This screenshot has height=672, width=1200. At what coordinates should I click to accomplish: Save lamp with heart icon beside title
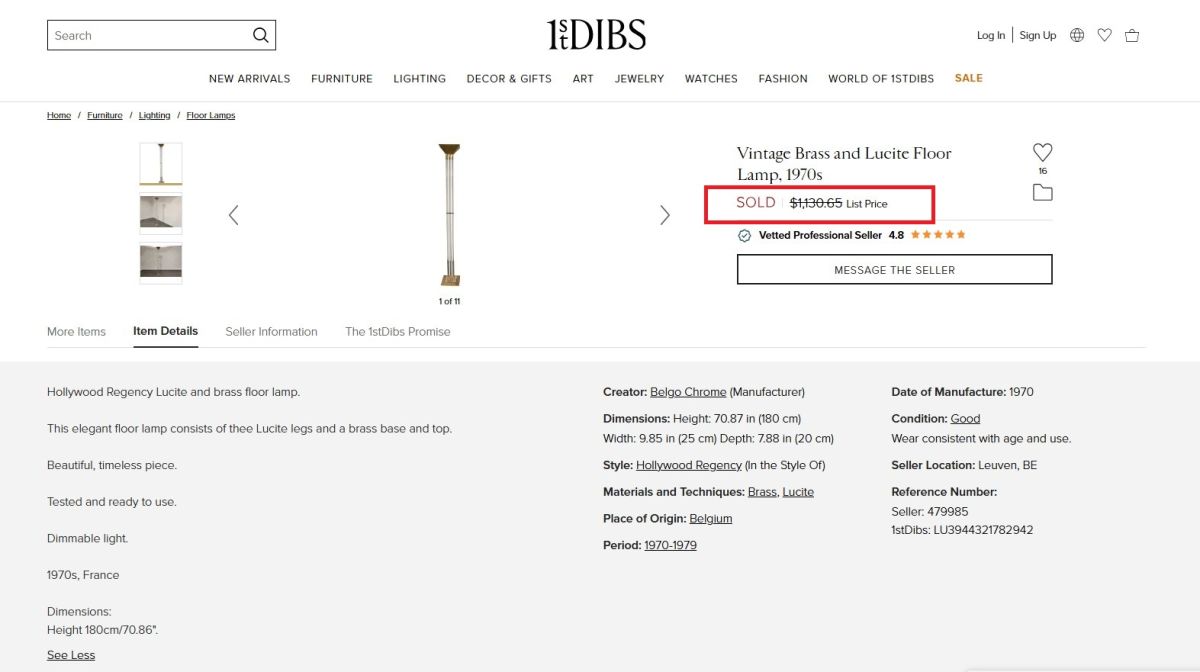(1042, 153)
